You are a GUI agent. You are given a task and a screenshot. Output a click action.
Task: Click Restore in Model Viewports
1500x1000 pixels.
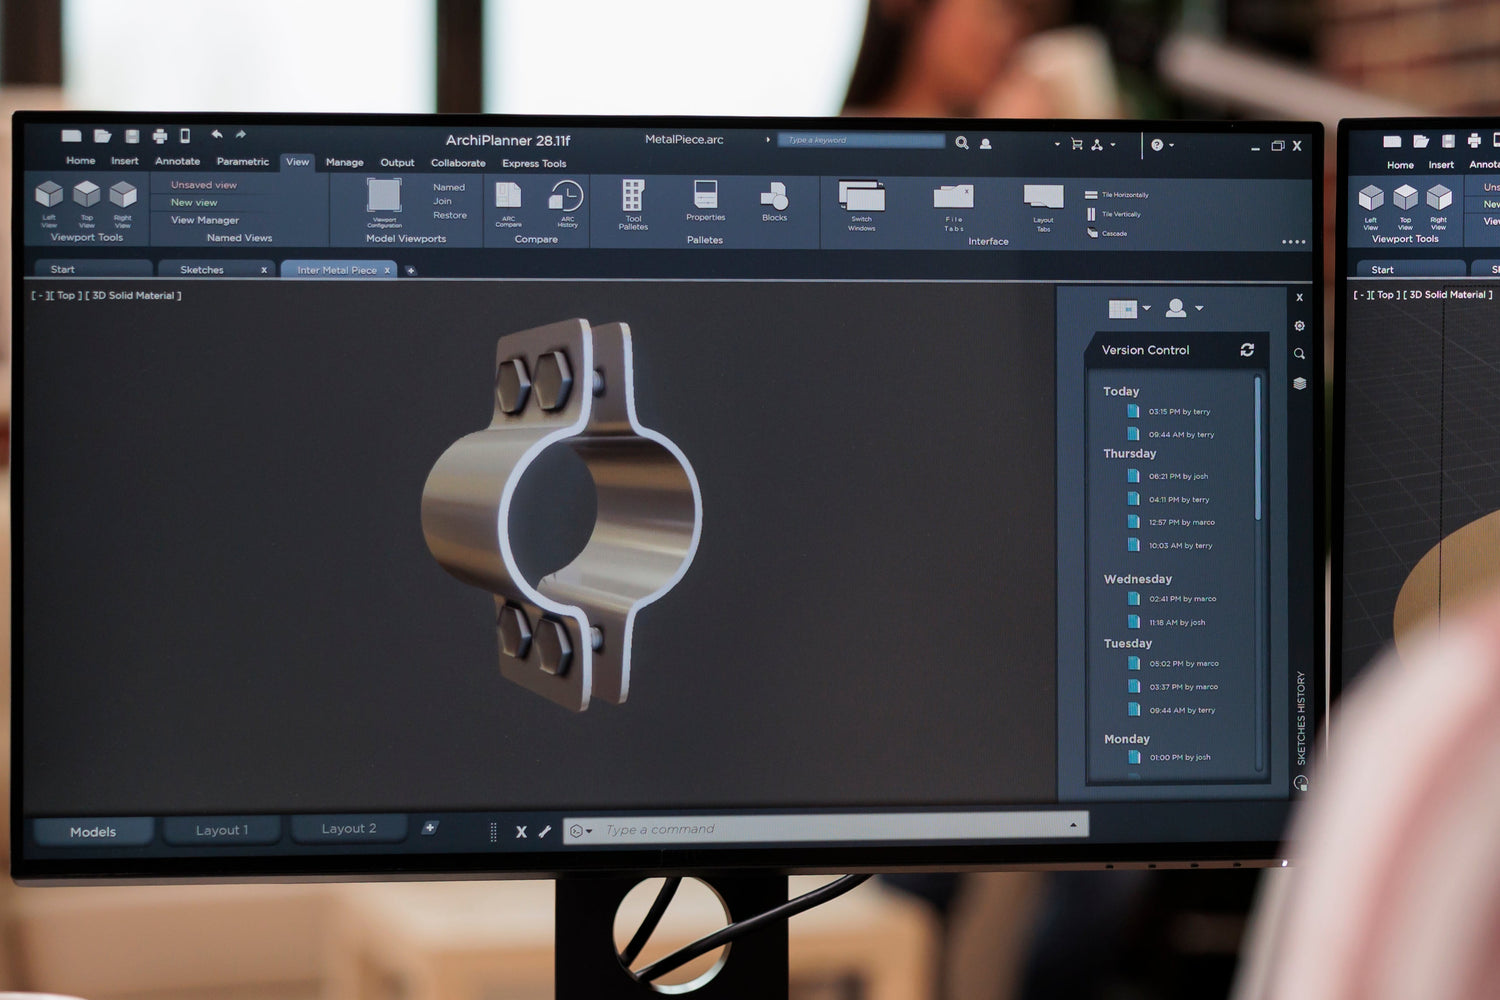coord(450,215)
